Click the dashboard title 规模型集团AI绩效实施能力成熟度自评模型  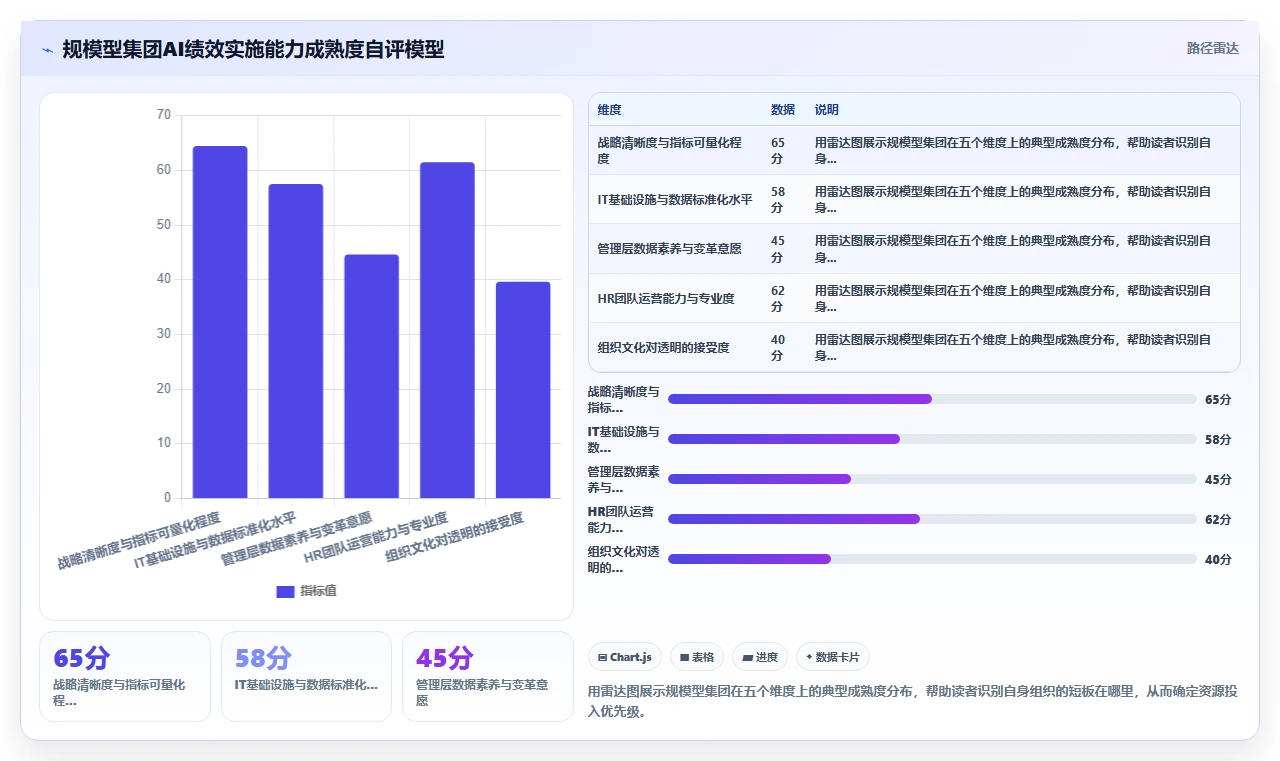pyautogui.click(x=253, y=49)
